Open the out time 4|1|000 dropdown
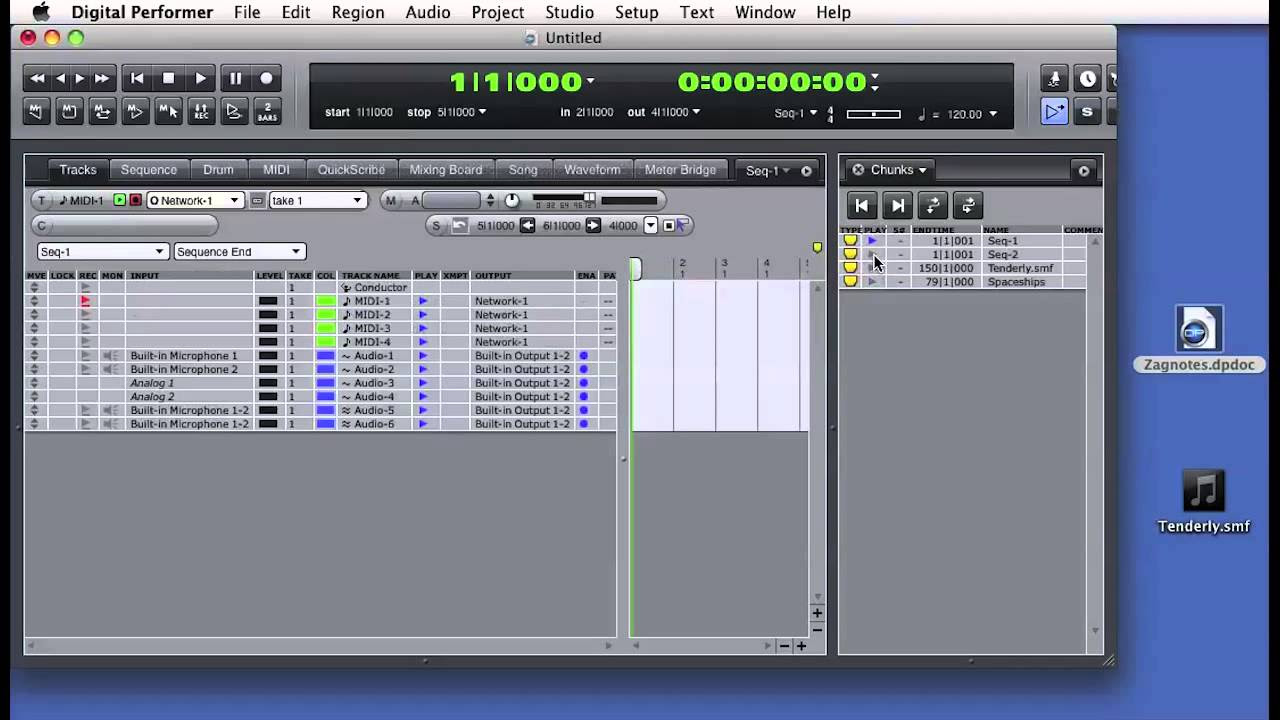 pos(696,112)
